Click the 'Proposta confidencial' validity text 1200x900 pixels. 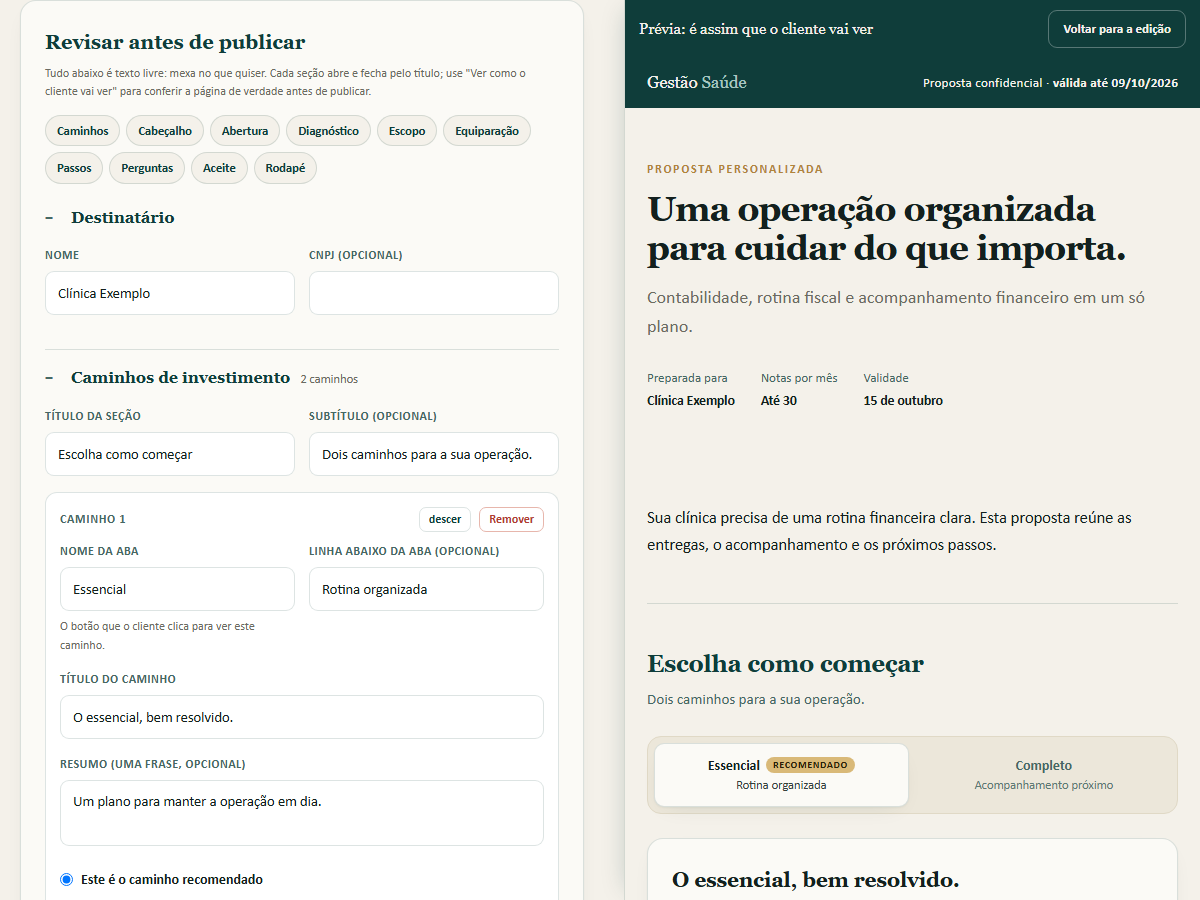point(1050,83)
